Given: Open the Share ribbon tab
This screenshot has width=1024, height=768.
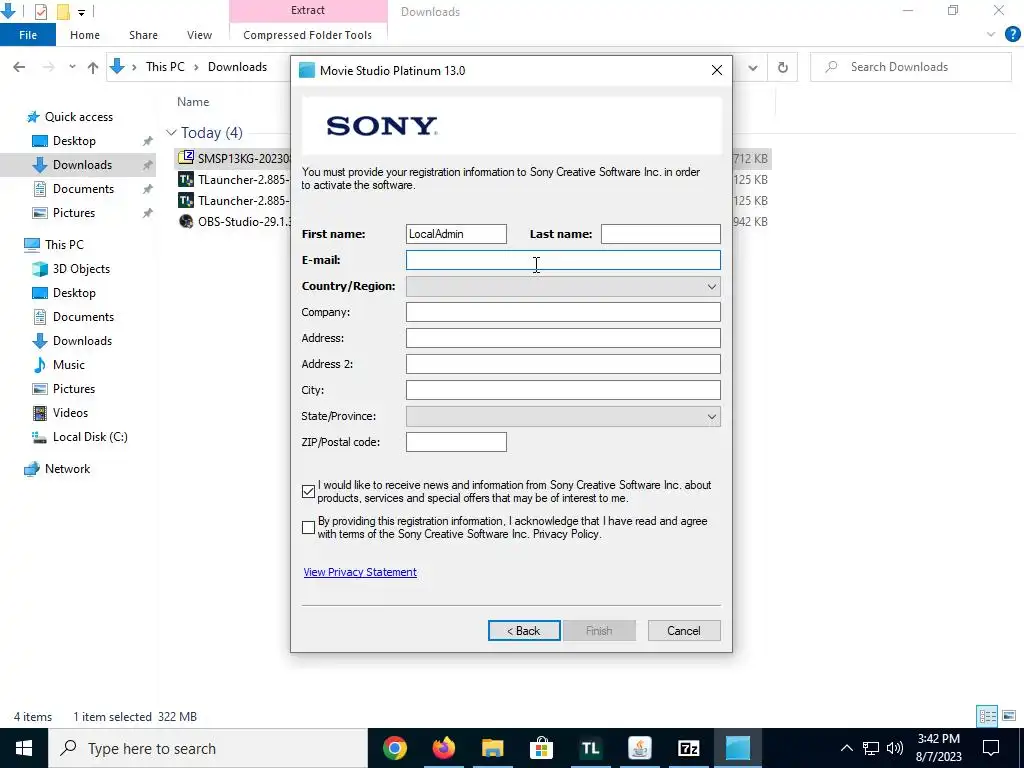Looking at the screenshot, I should click(x=143, y=35).
